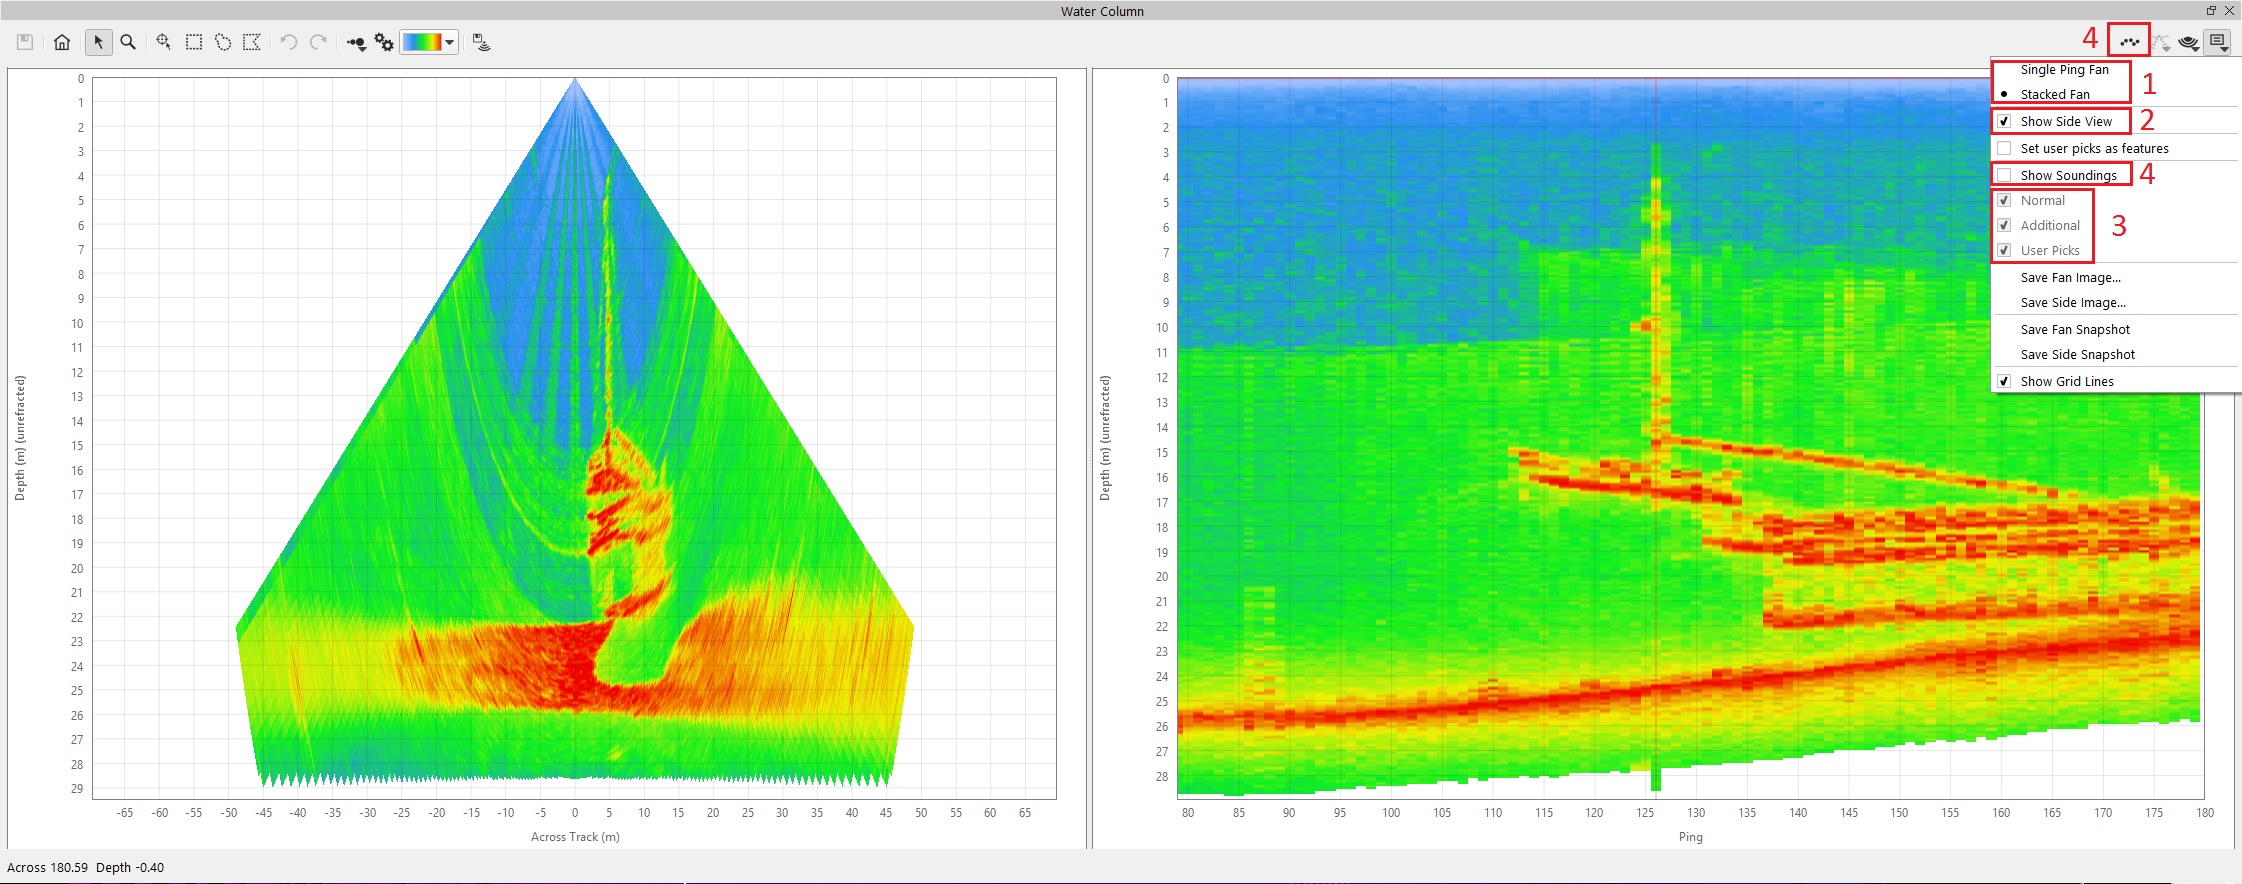Check Set user picks as features

click(x=2004, y=148)
